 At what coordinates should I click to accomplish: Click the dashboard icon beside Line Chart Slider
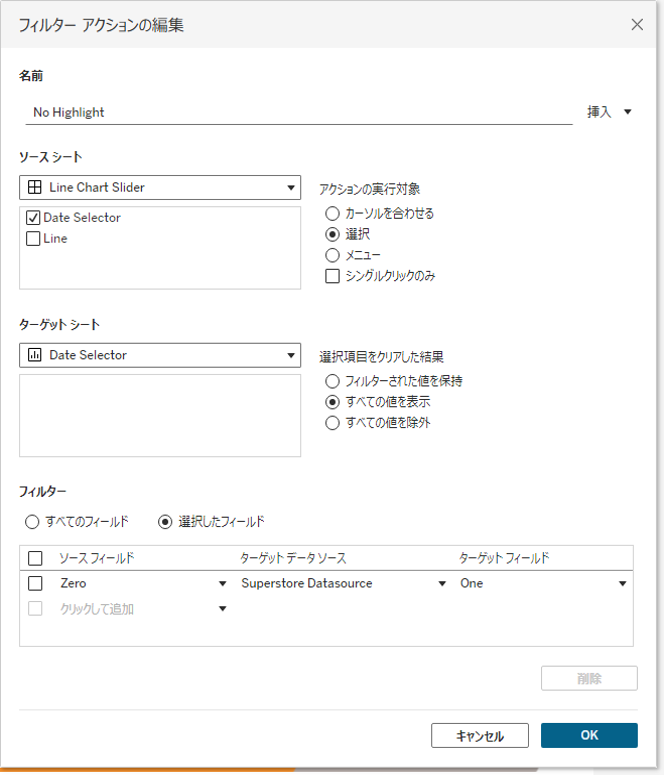(x=34, y=187)
